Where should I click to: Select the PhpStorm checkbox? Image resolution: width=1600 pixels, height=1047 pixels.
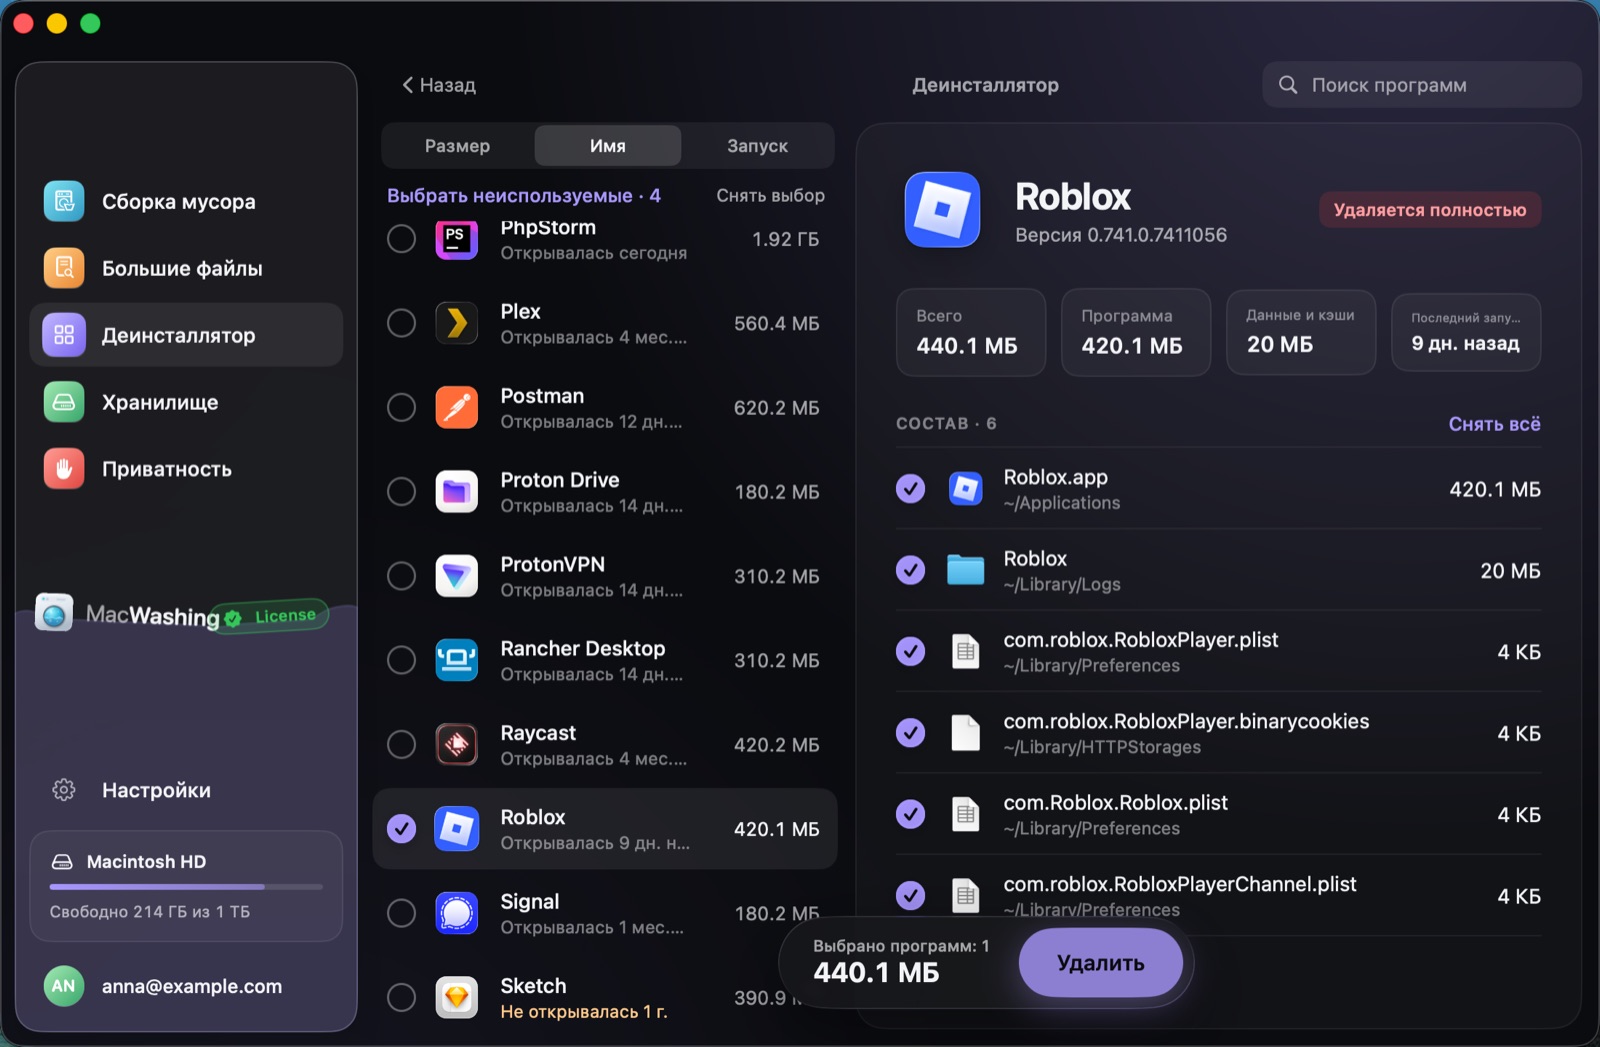pyautogui.click(x=401, y=239)
